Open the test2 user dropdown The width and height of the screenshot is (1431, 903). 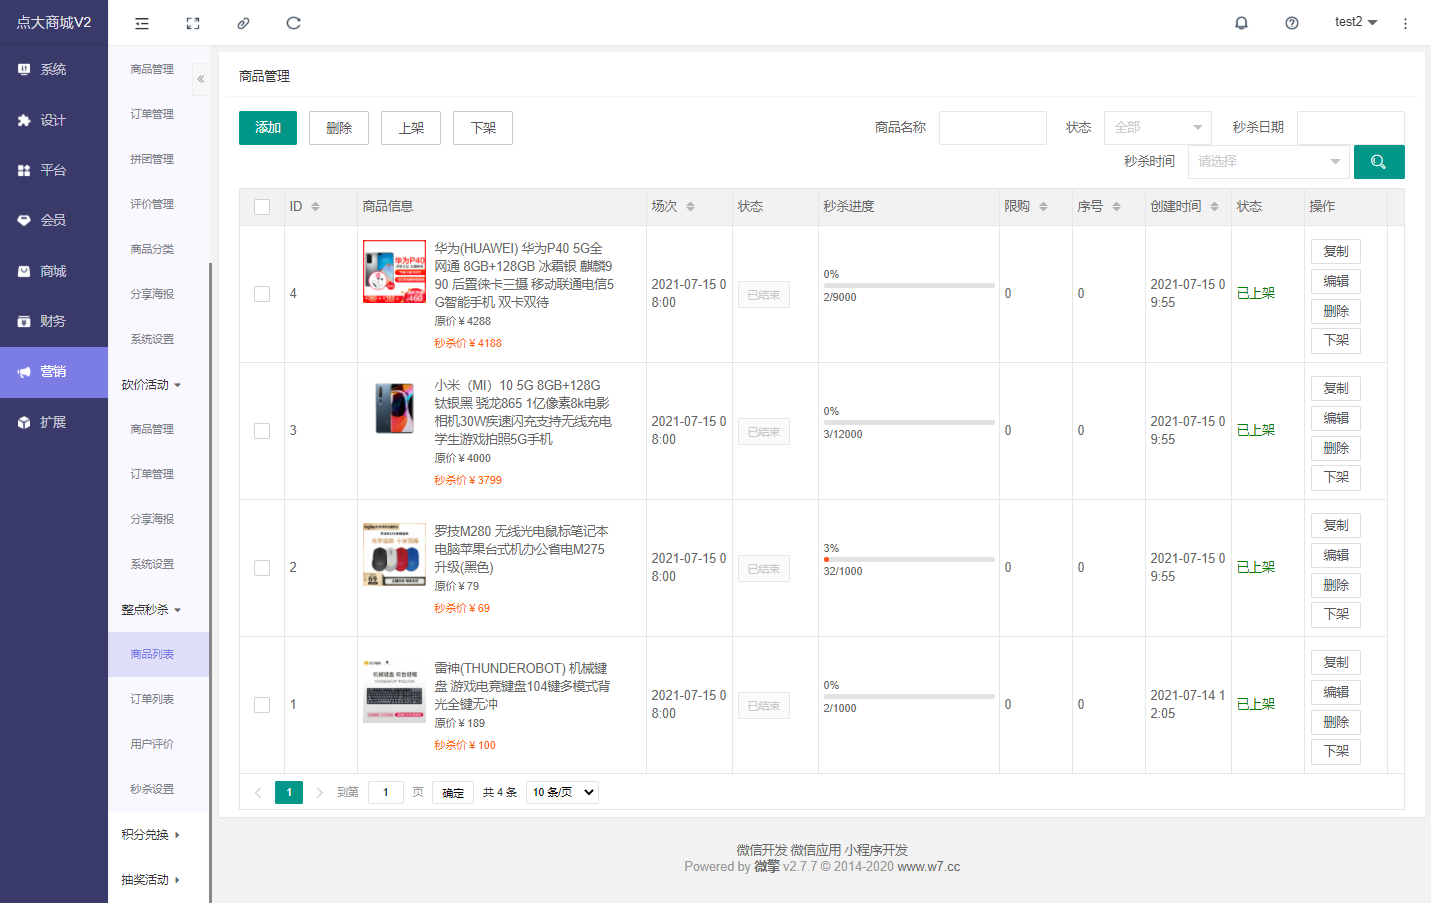(x=1356, y=22)
